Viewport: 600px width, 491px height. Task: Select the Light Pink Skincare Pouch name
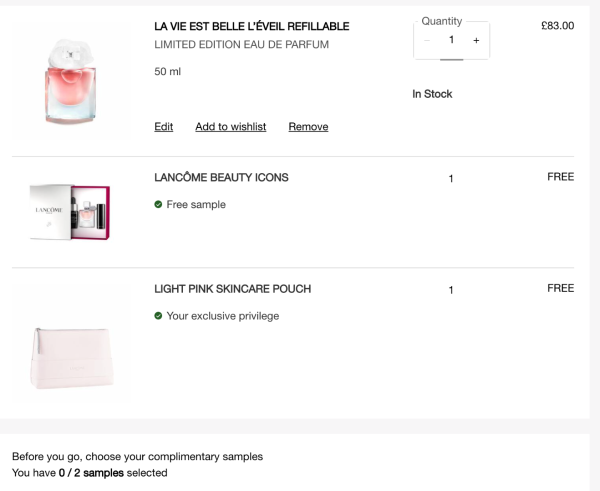tap(232, 289)
